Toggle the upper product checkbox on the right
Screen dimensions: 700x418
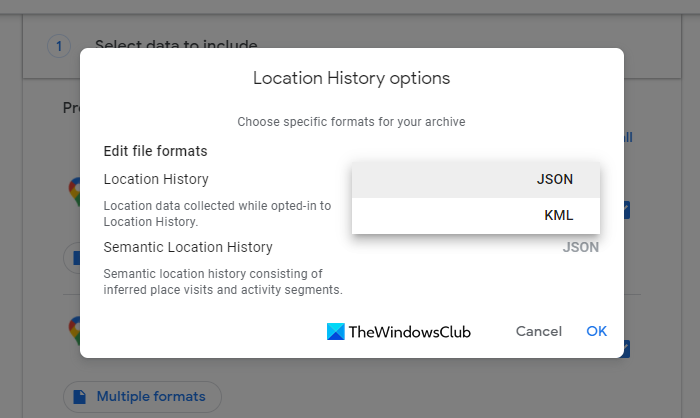[x=626, y=210]
